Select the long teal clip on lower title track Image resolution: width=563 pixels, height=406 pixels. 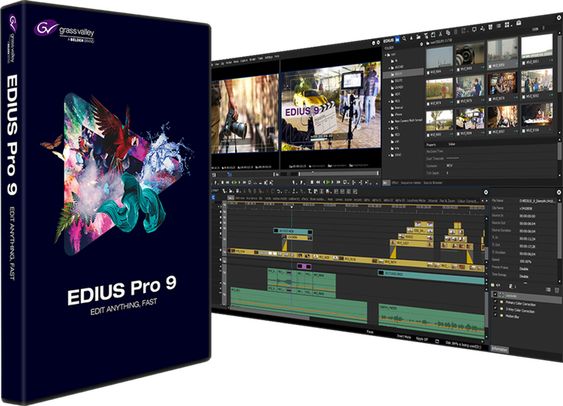click(x=431, y=277)
